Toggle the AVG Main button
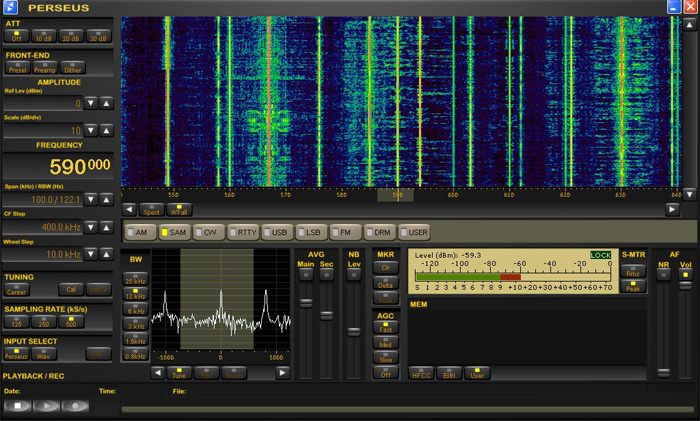 coord(306,275)
